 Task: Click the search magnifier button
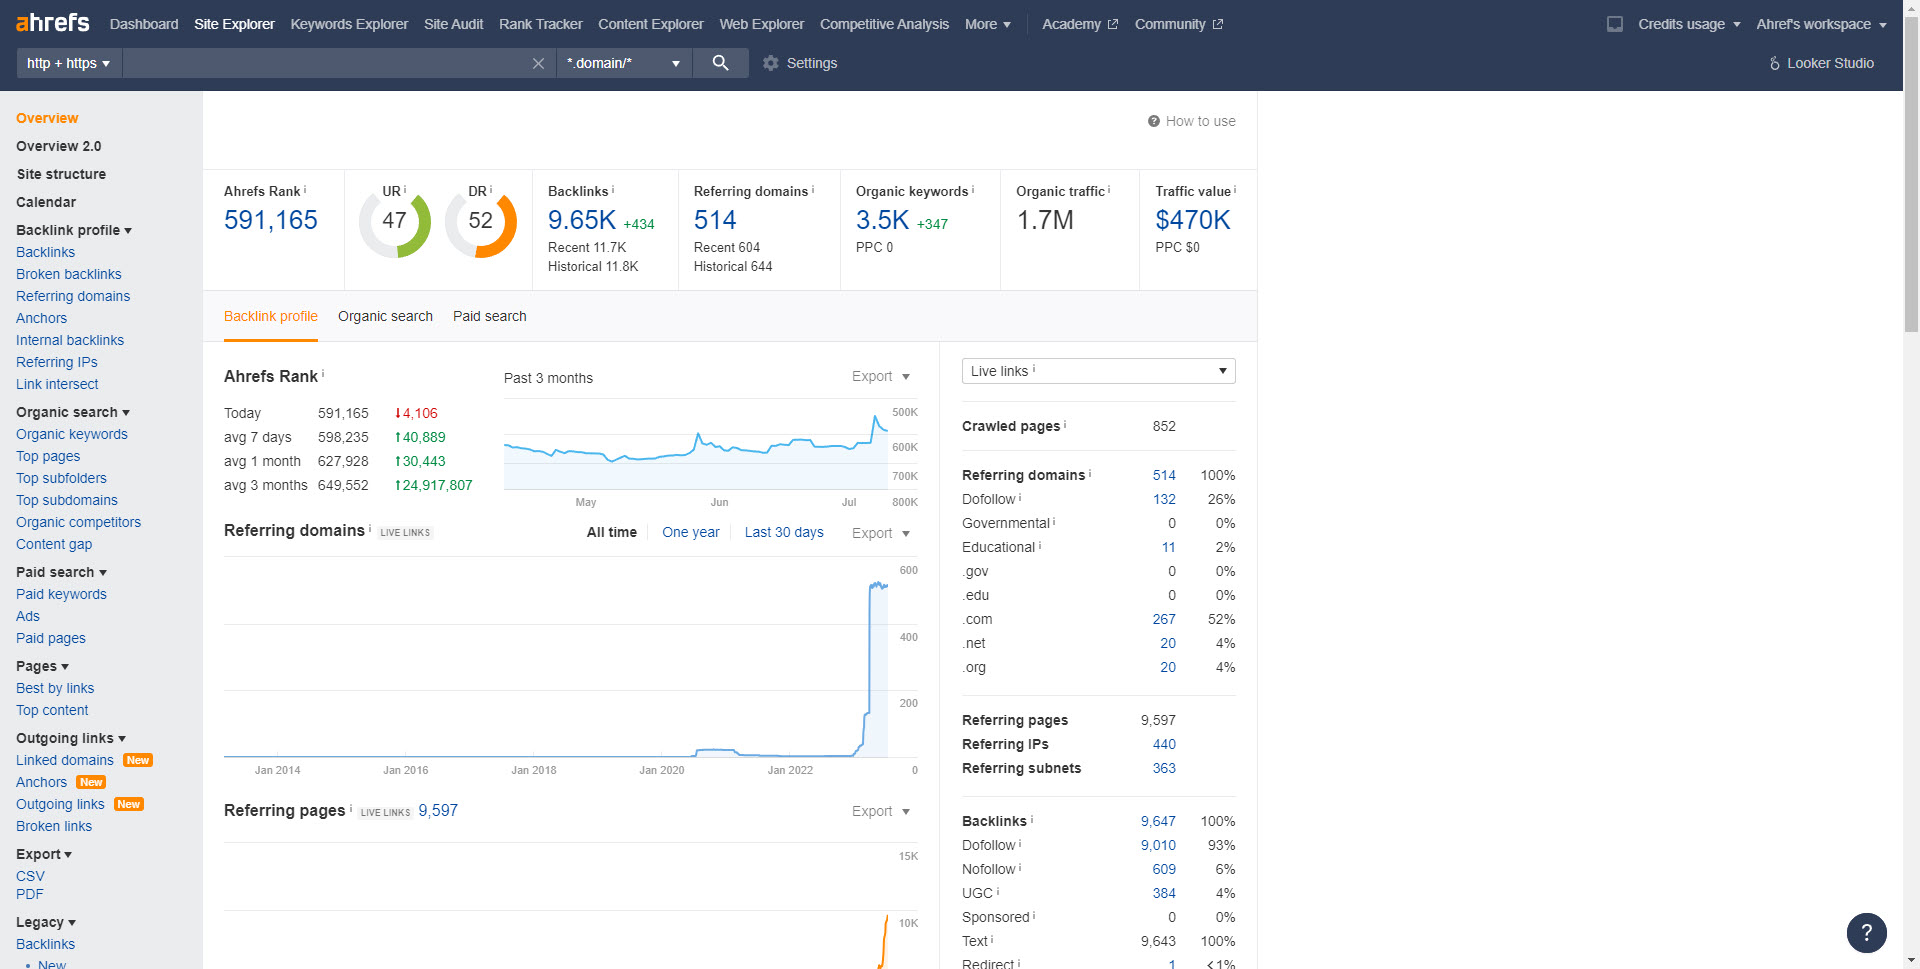pyautogui.click(x=720, y=63)
